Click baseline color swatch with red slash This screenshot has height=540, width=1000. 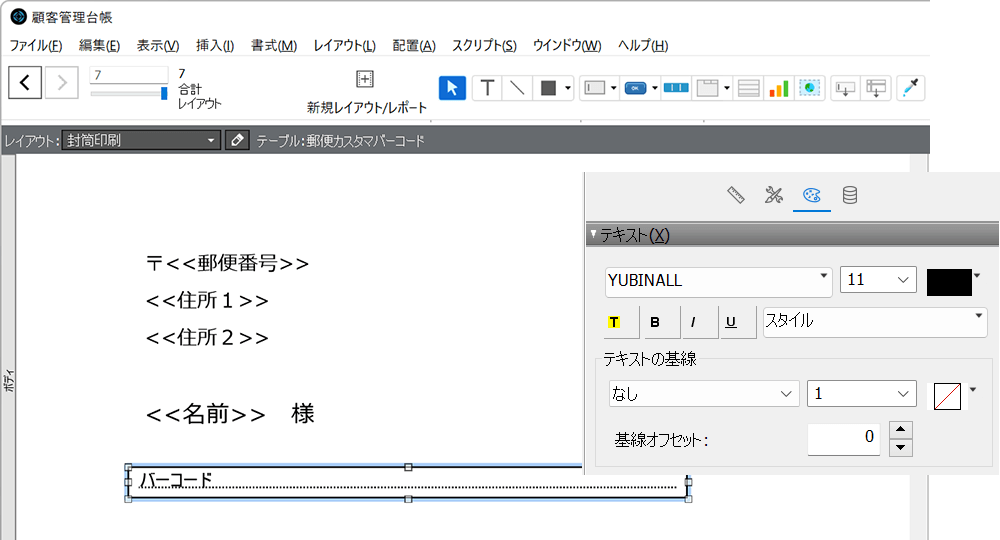pos(947,396)
